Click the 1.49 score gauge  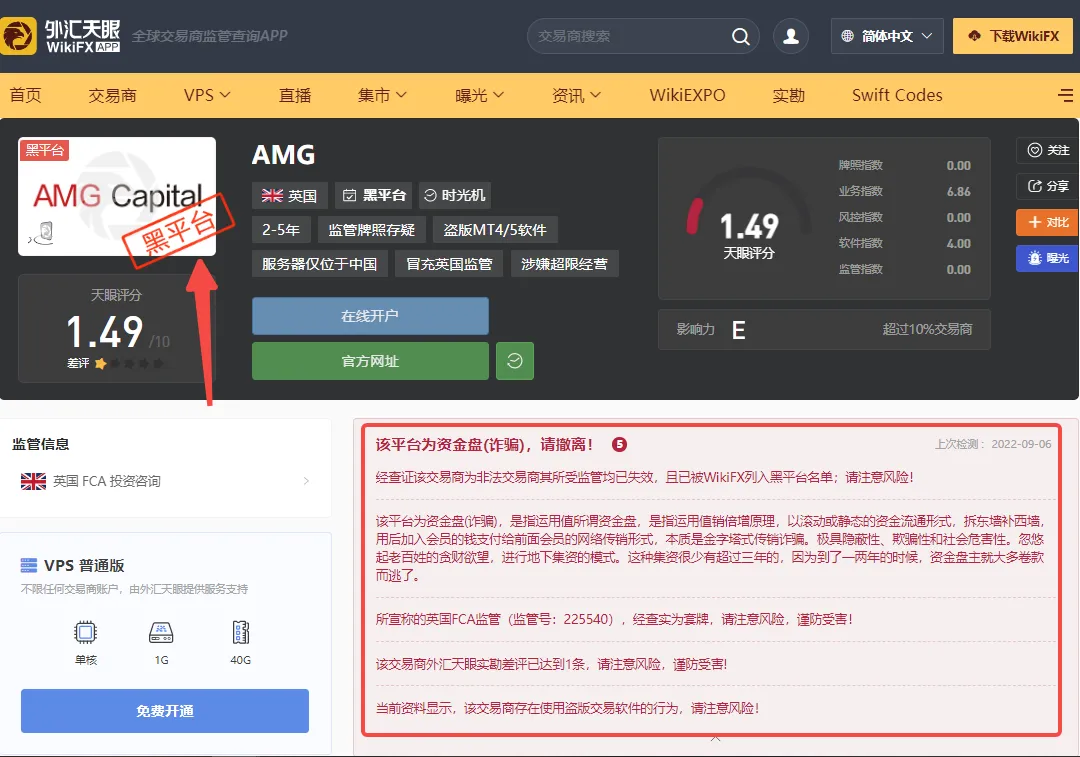(749, 218)
